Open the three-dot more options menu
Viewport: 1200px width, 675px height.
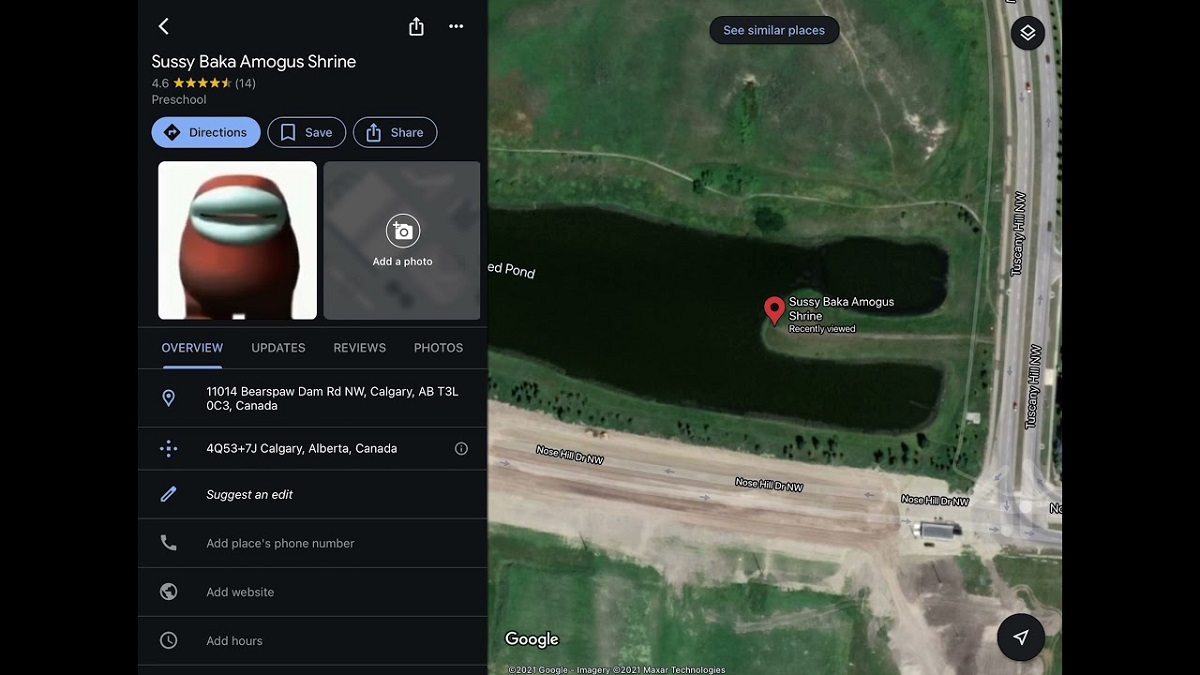point(456,27)
